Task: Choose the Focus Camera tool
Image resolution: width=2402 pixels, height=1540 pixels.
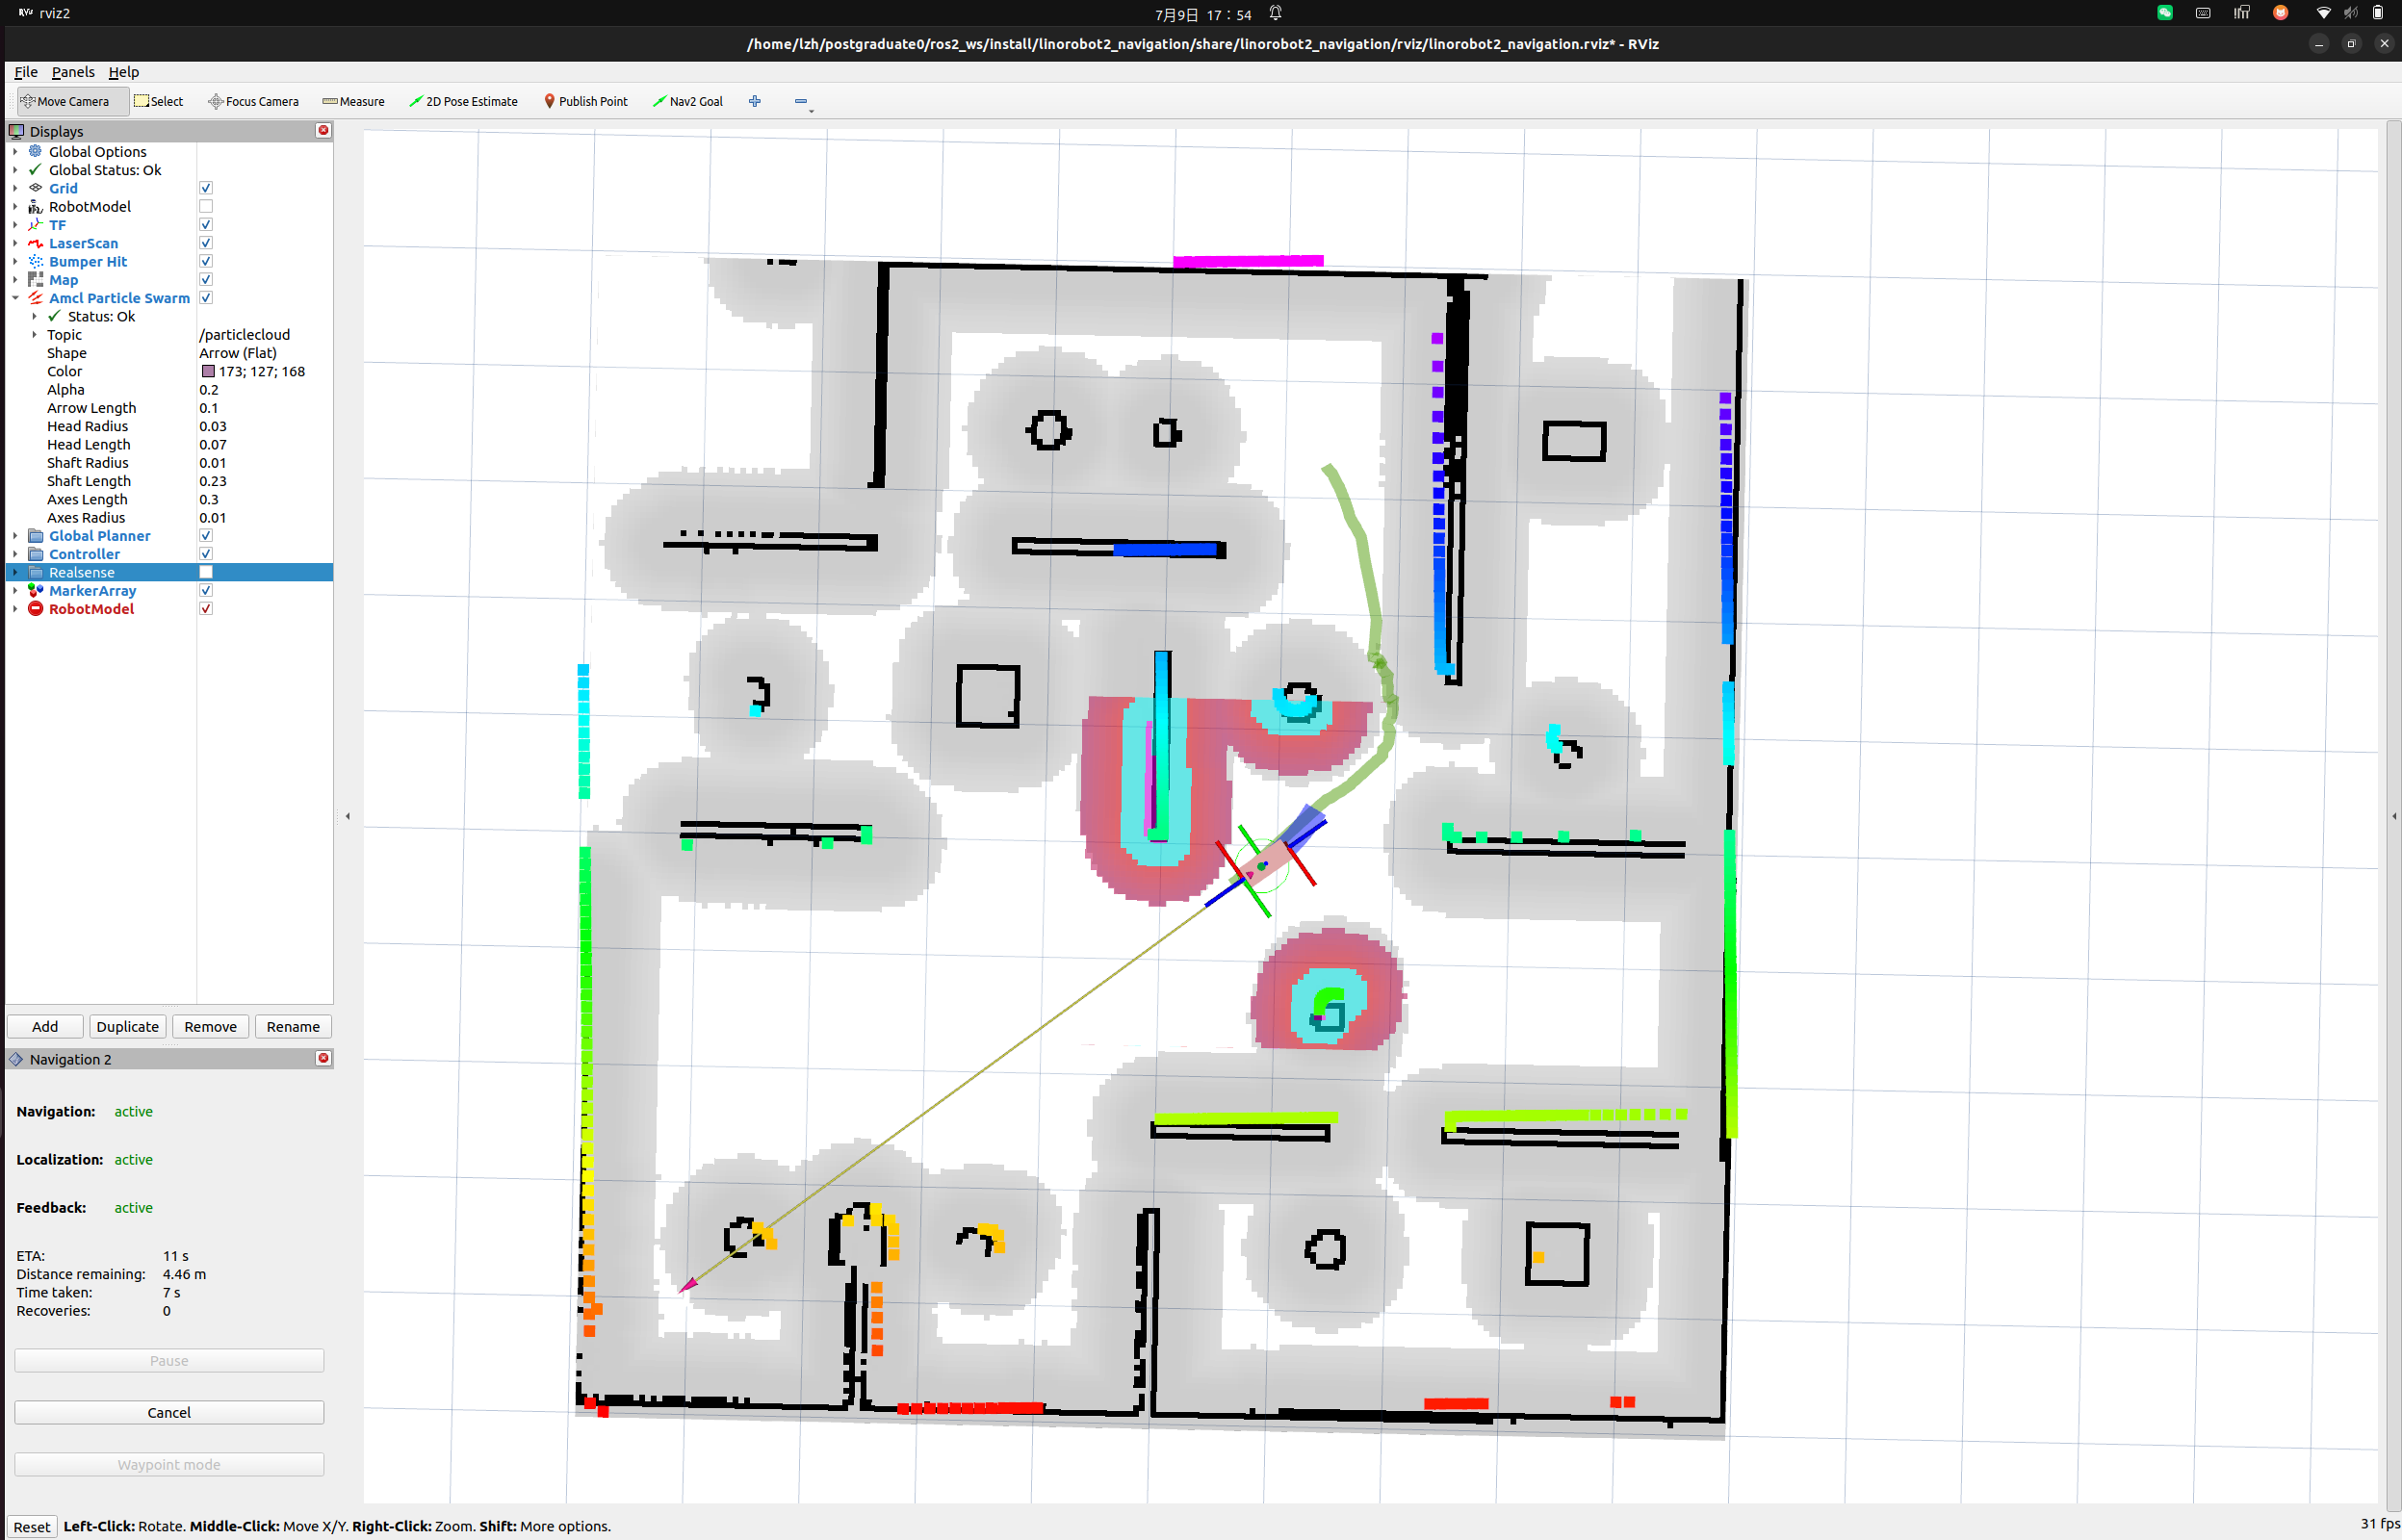Action: [253, 101]
